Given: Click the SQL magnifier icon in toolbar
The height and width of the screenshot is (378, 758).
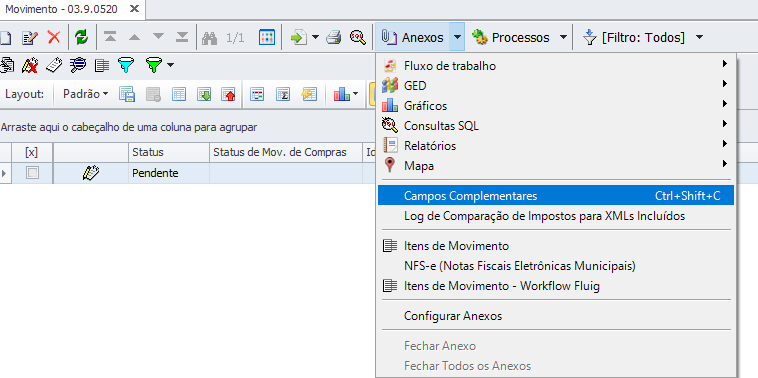Looking at the screenshot, I should pos(358,37).
